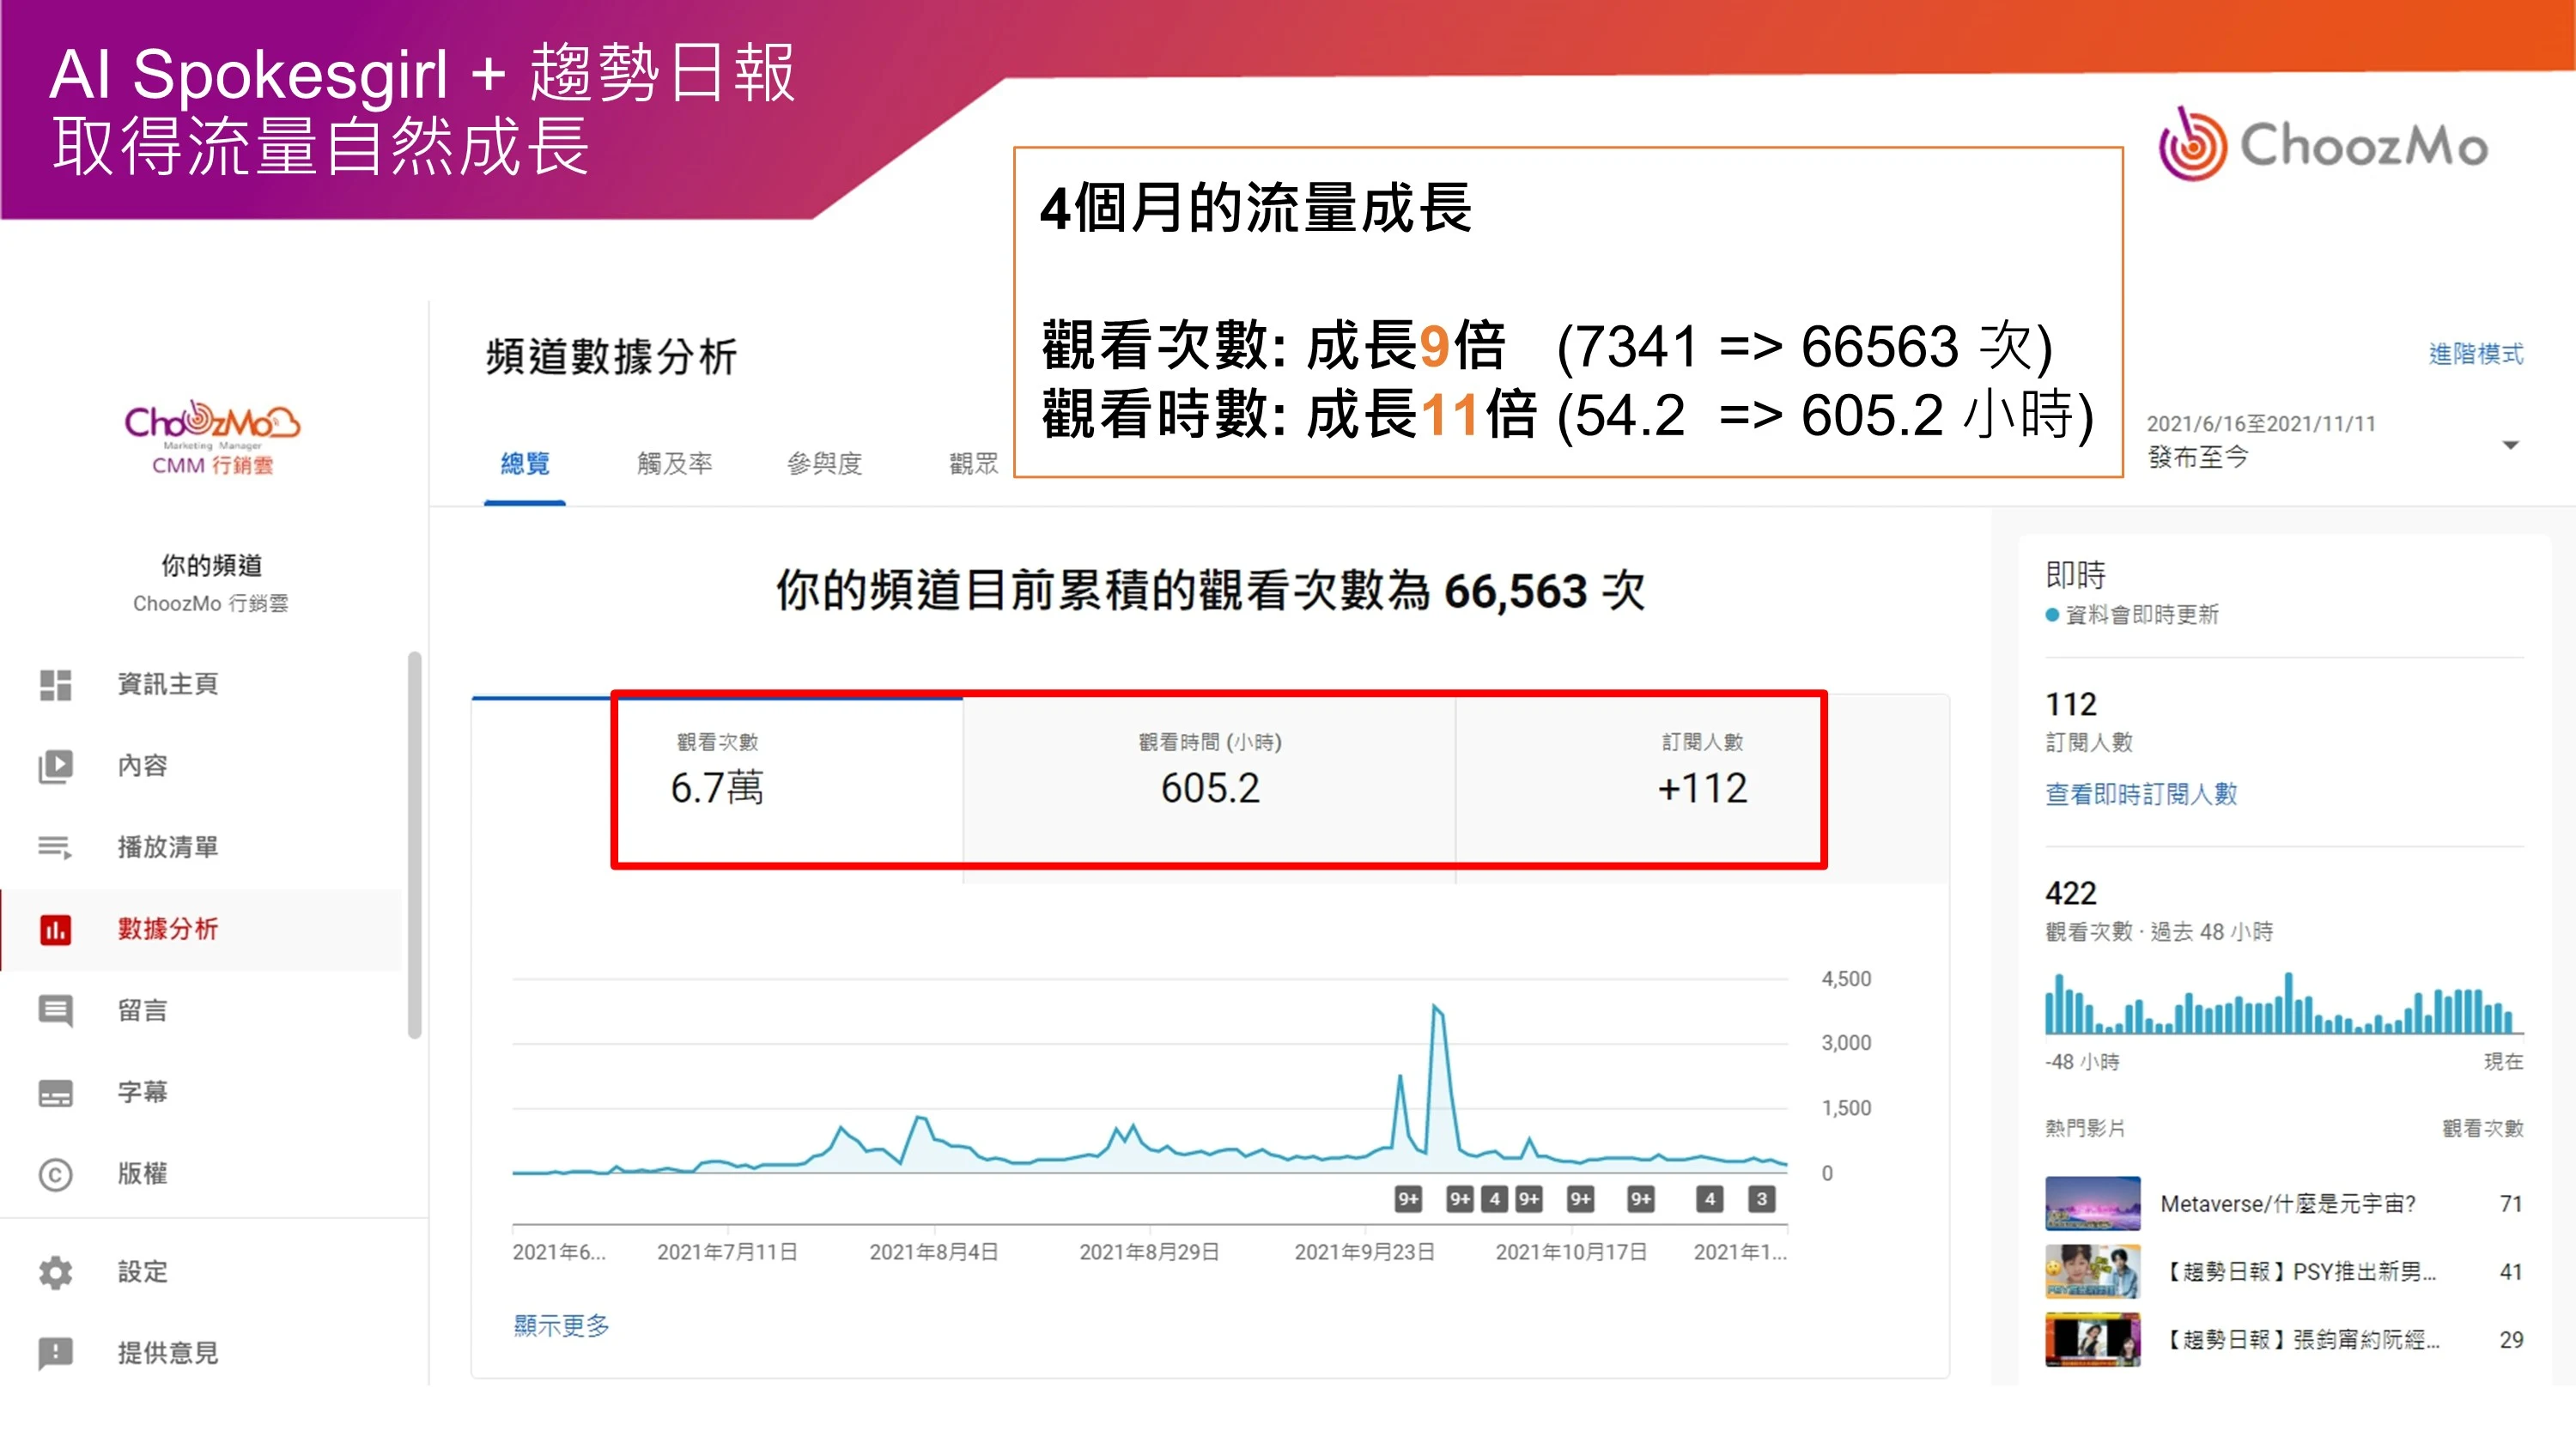This screenshot has height=1449, width=2576.
Task: Switch to the 參與度 tab
Action: (824, 464)
